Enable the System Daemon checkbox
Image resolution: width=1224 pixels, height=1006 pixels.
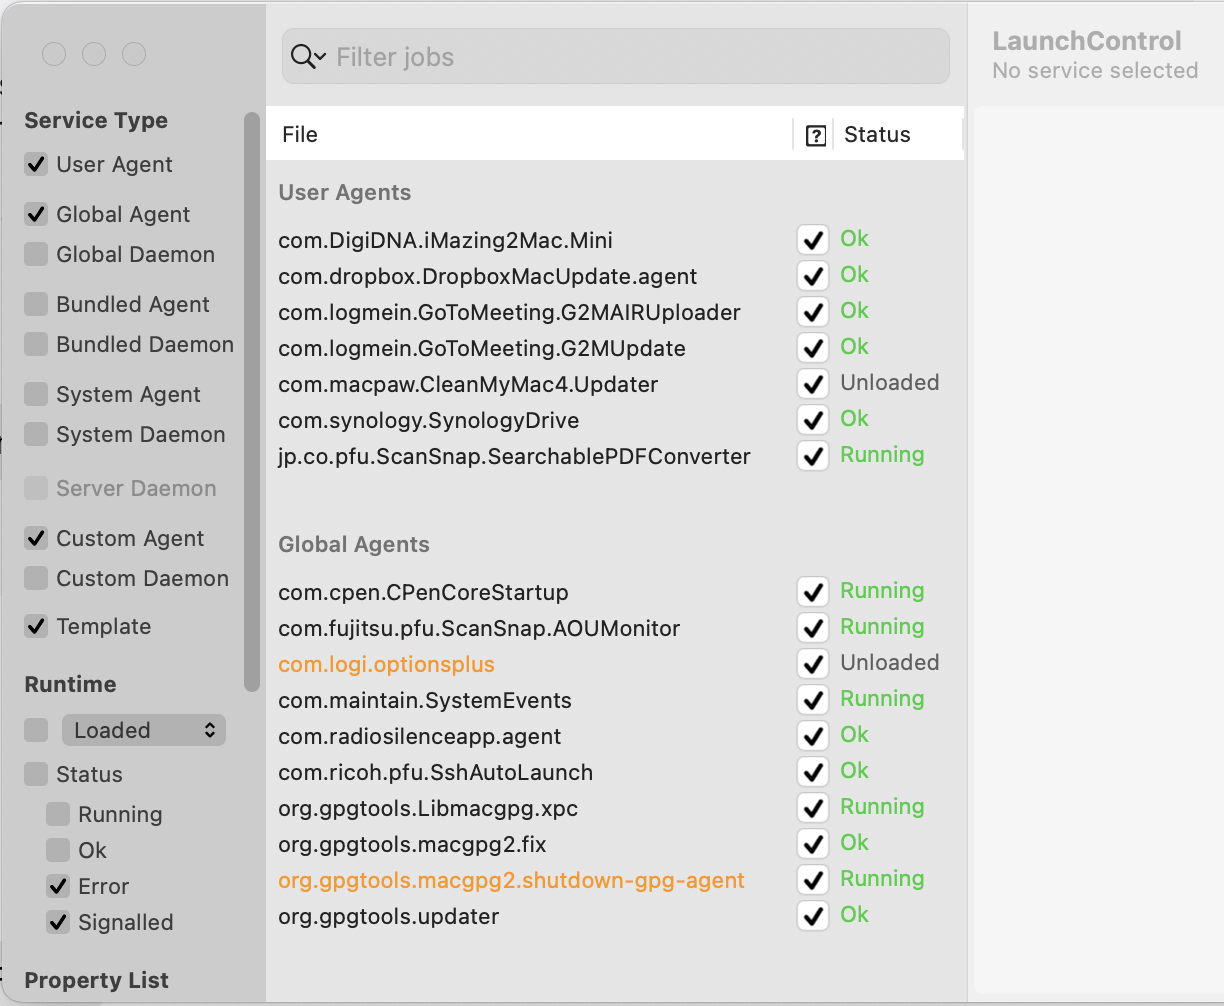pos(36,434)
